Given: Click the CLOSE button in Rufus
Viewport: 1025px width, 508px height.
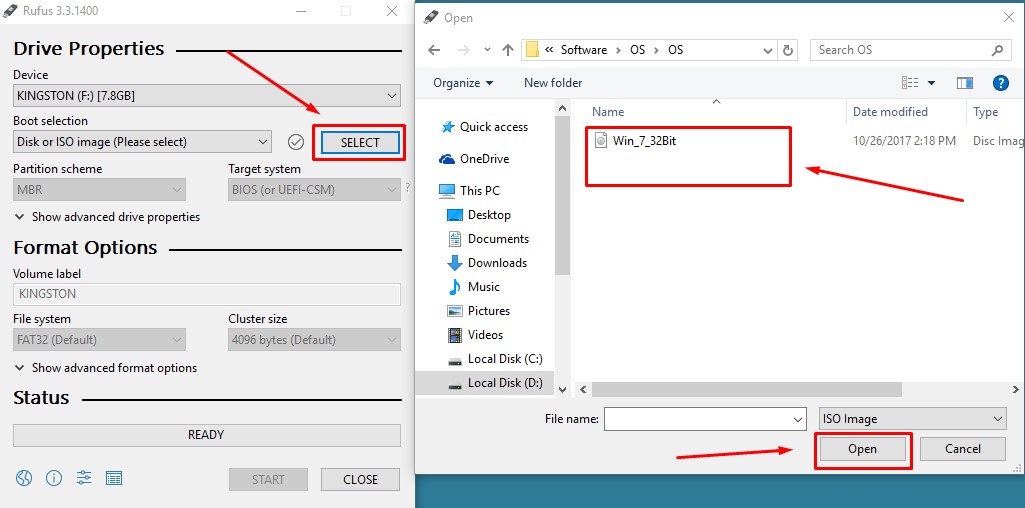Looking at the screenshot, I should click(x=360, y=479).
